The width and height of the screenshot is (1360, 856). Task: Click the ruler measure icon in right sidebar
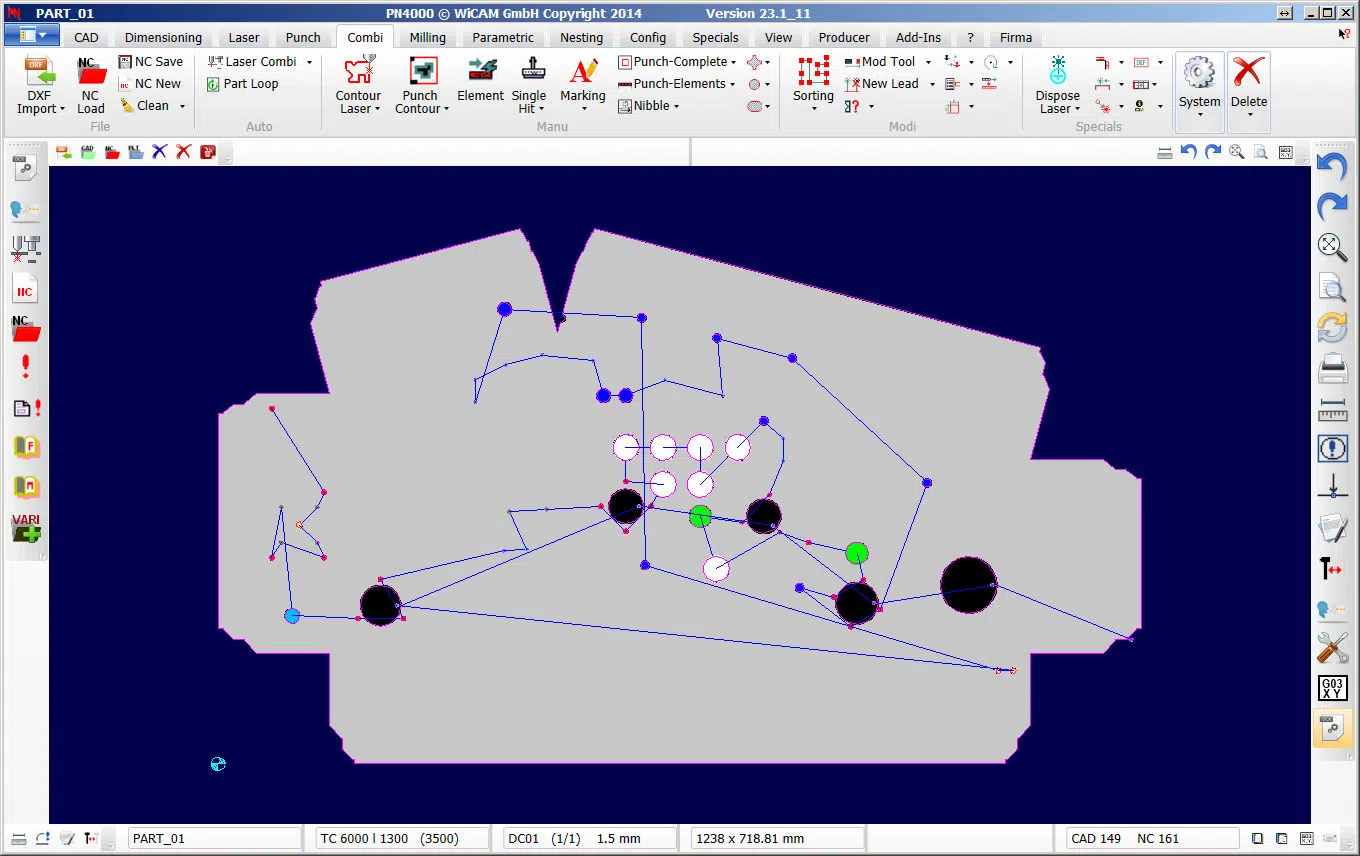(1331, 410)
